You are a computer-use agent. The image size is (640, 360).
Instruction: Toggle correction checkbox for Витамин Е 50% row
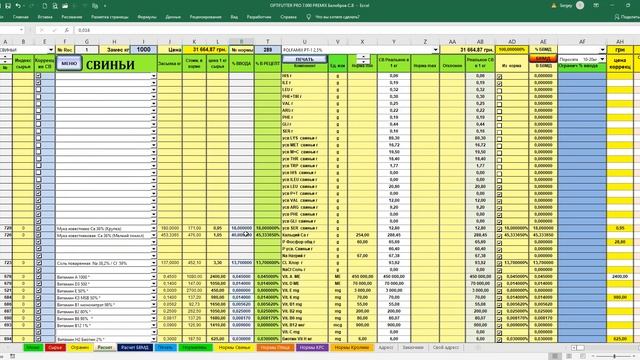click(x=38, y=291)
